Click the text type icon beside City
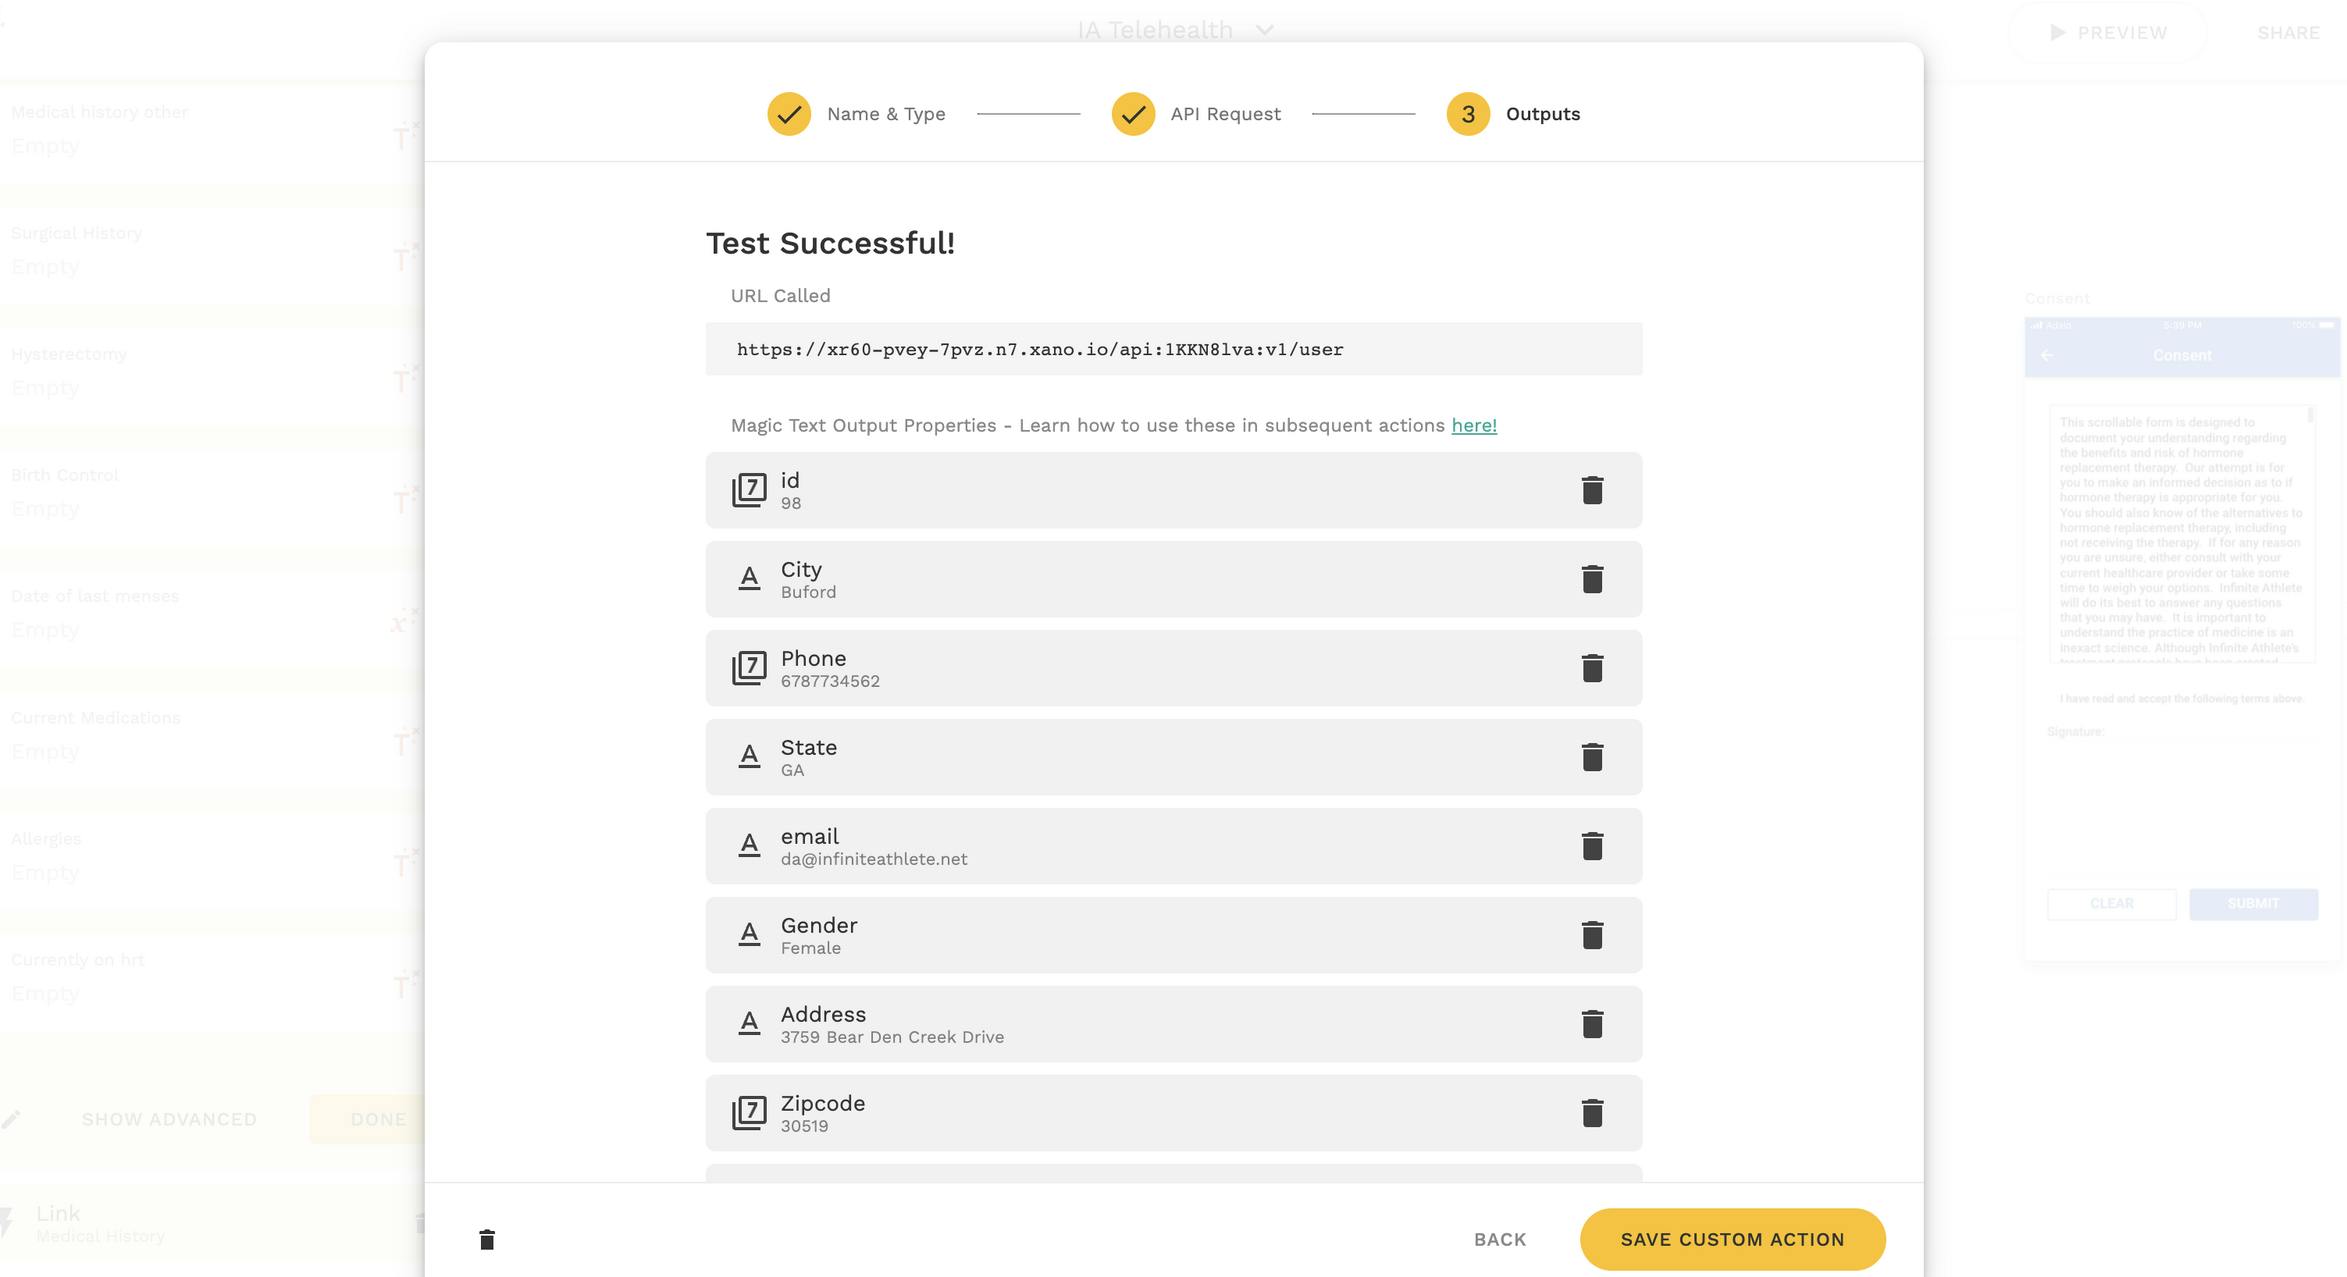The width and height of the screenshot is (2347, 1277). (749, 579)
